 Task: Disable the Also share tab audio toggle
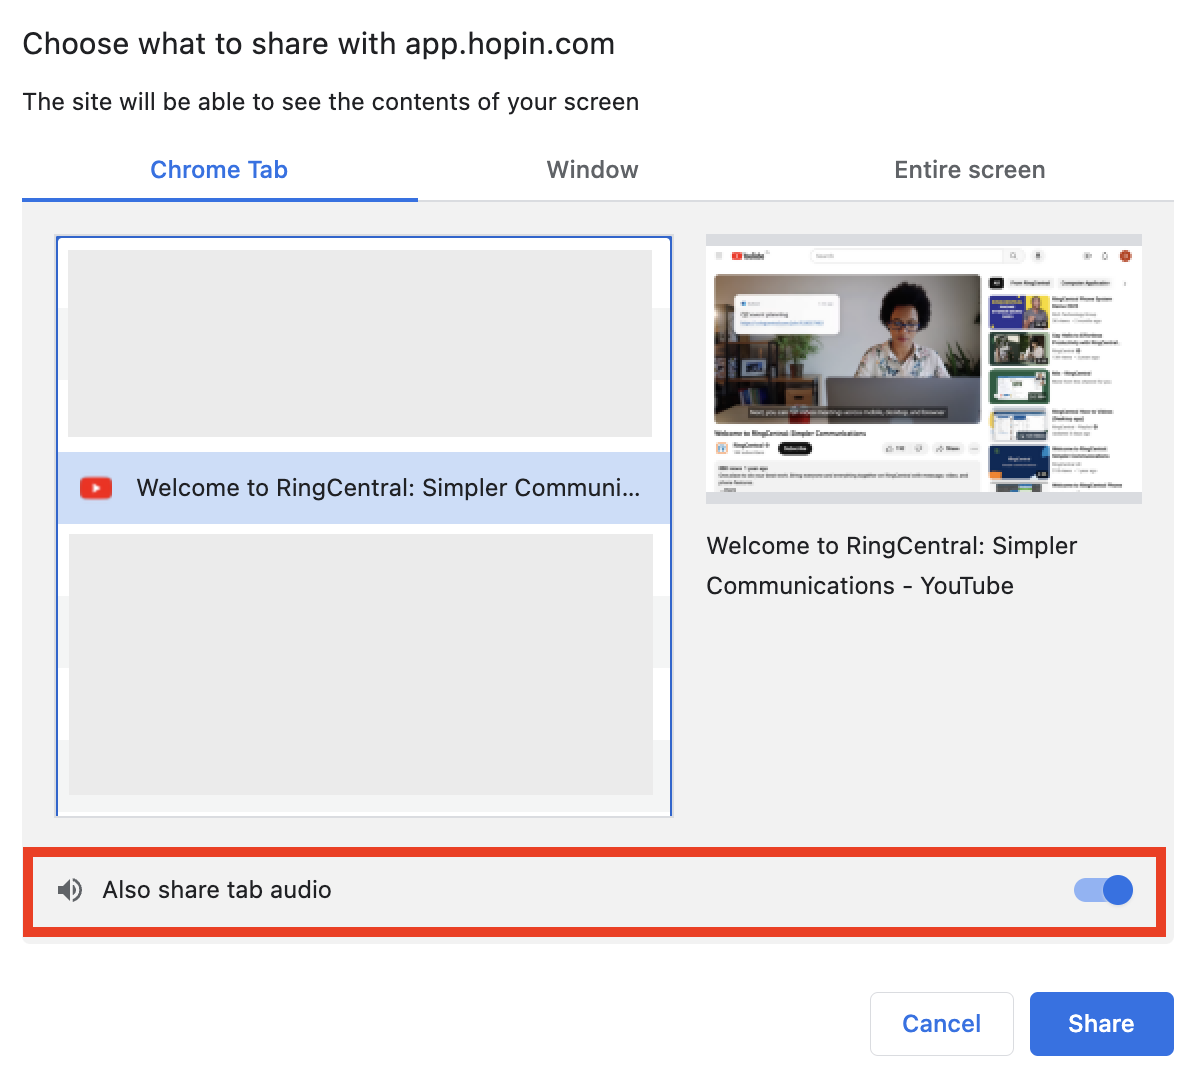tap(1103, 890)
